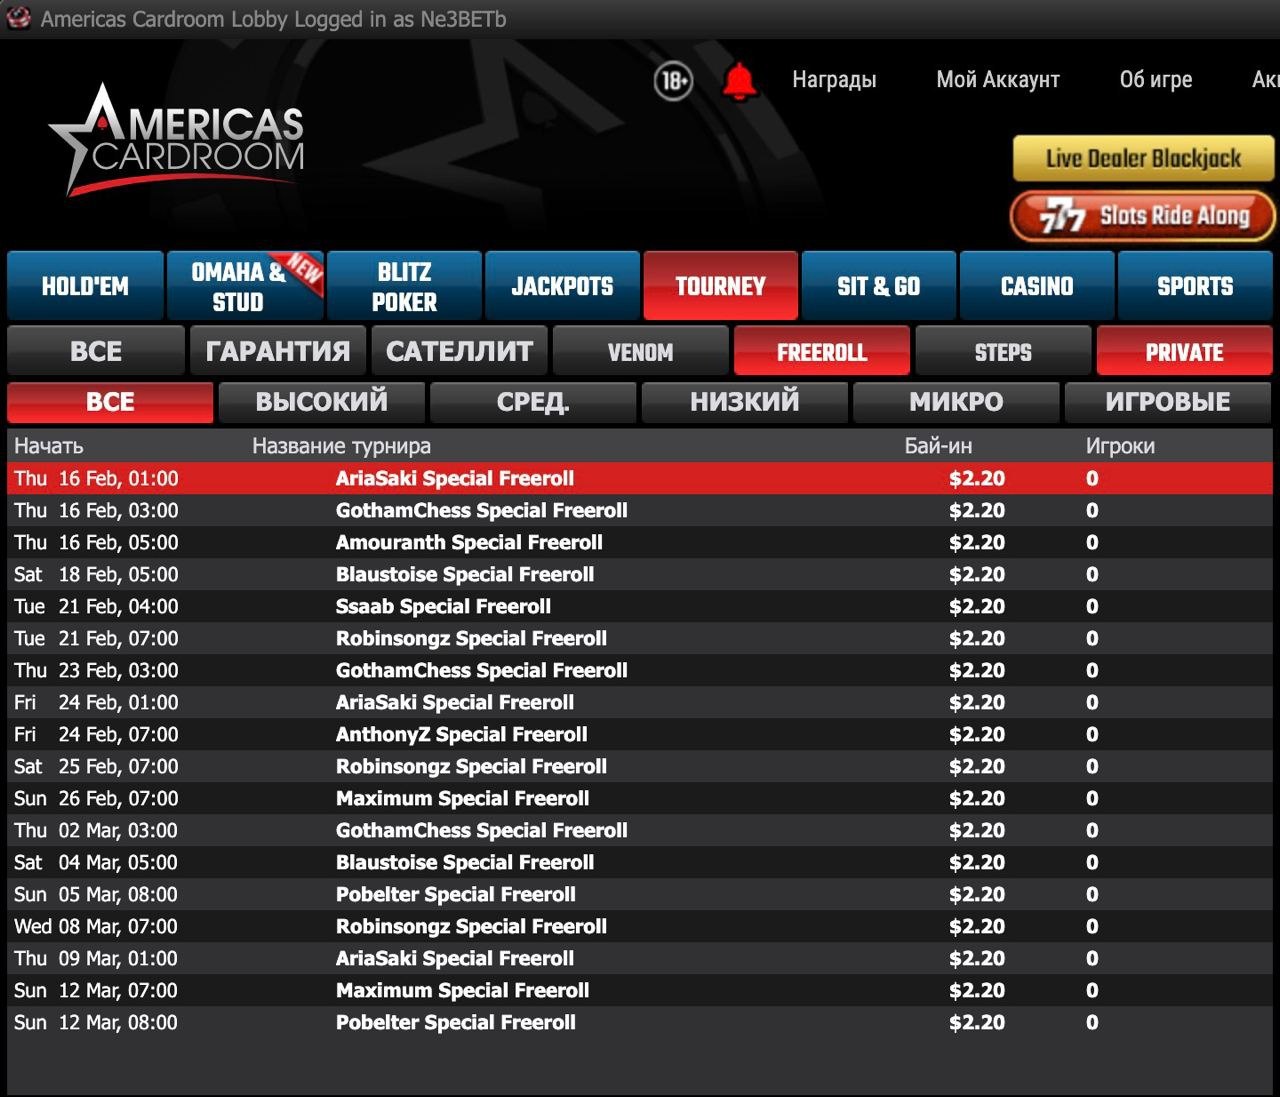Open the Slots Ride Along 777 banner
This screenshot has height=1097, width=1280.
point(1143,216)
